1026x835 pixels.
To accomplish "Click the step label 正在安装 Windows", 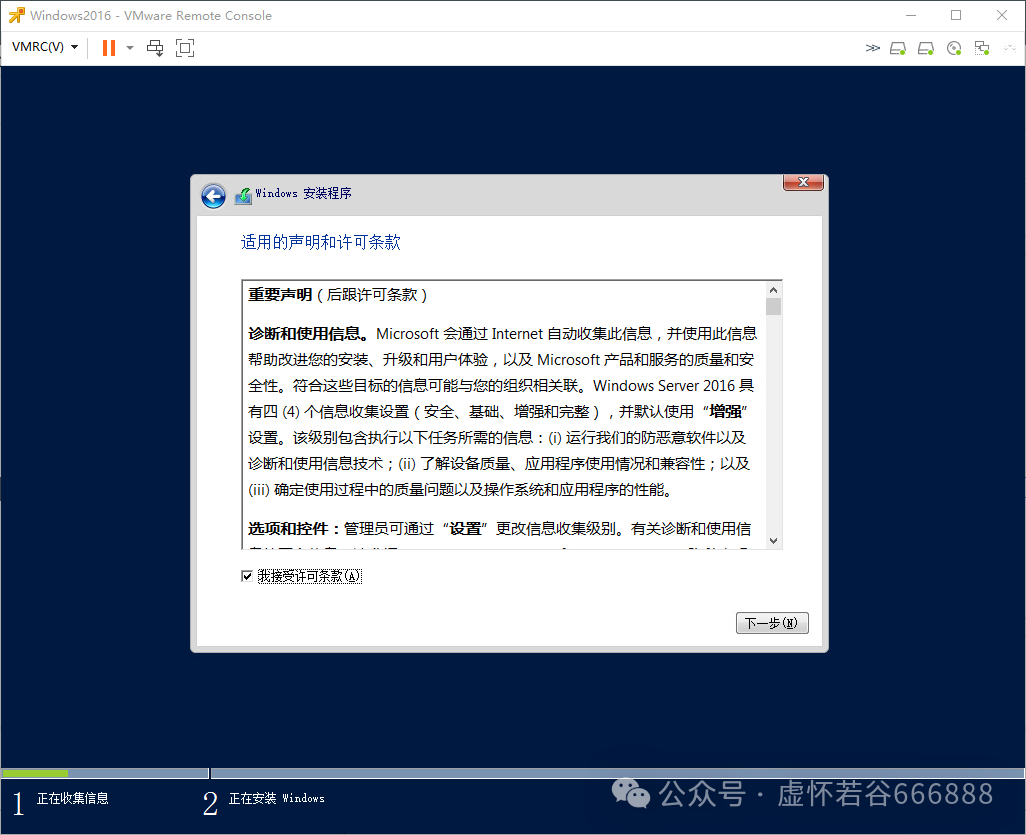I will pos(277,798).
